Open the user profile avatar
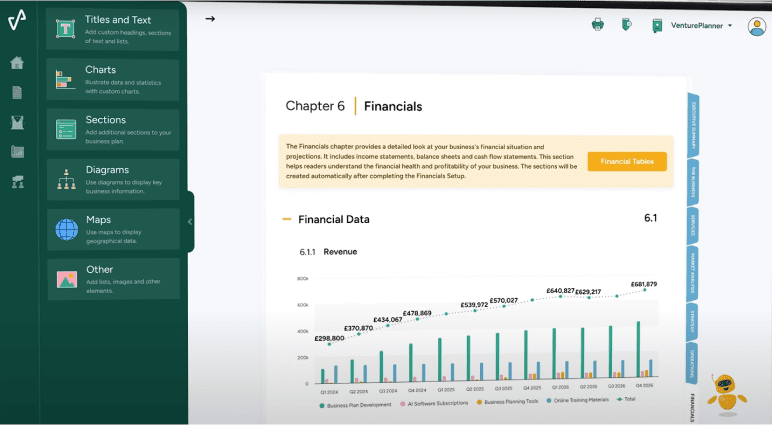 click(756, 26)
